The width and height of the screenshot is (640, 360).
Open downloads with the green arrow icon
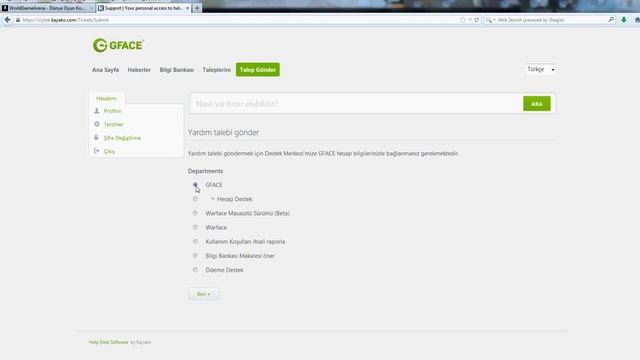pos(624,20)
